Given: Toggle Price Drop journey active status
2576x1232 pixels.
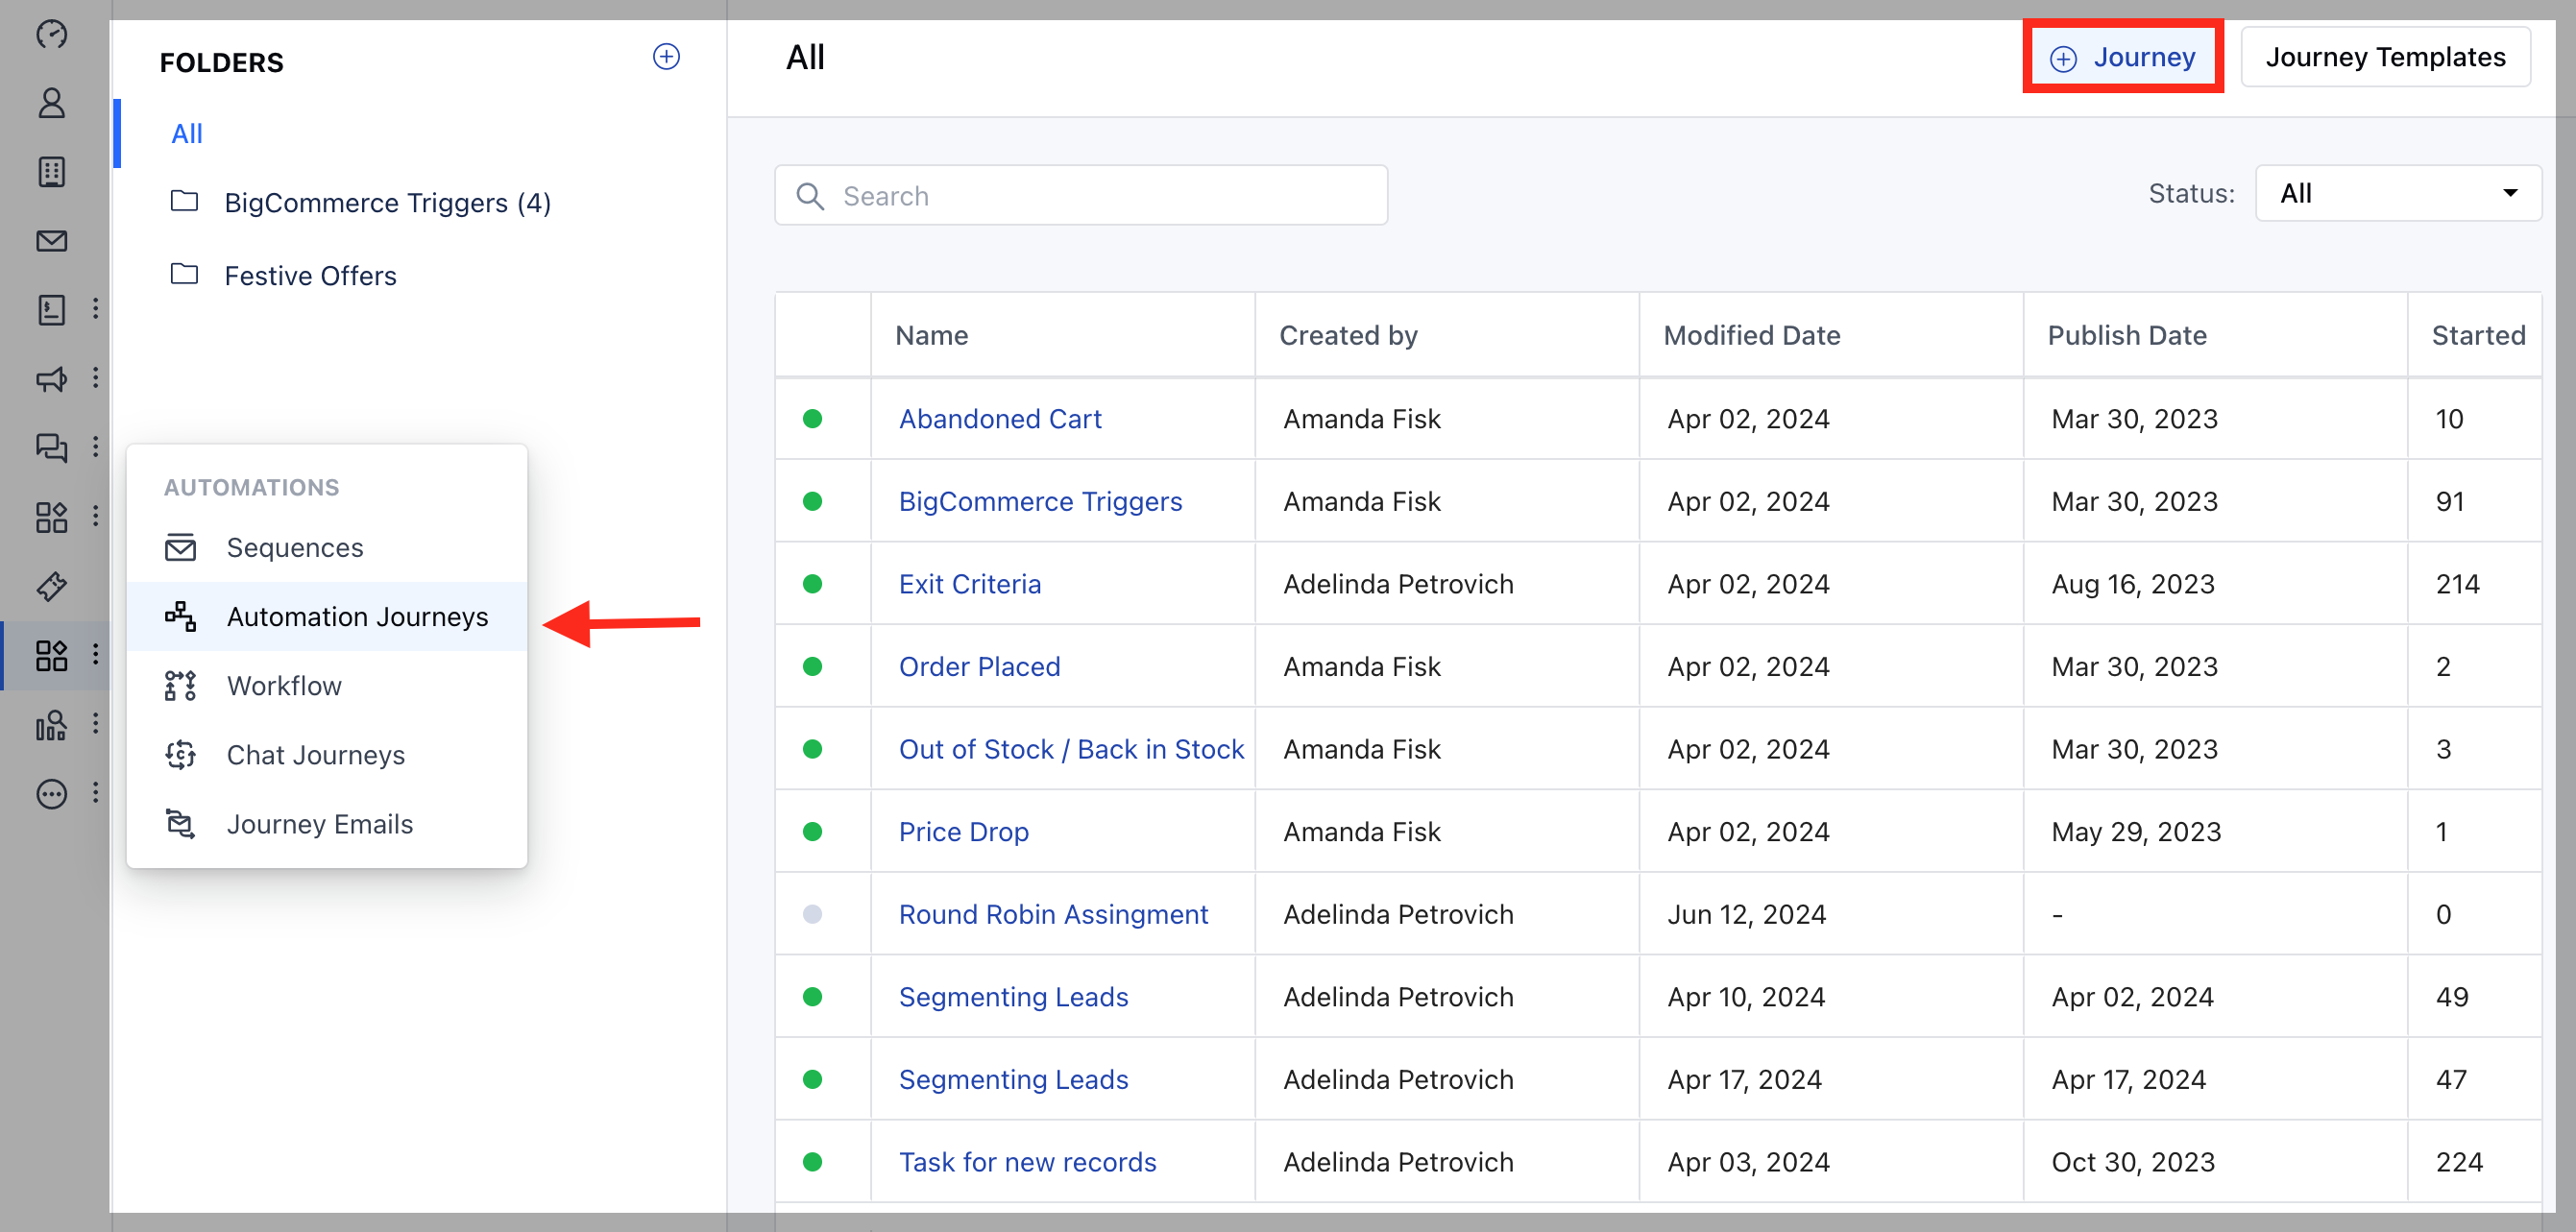Looking at the screenshot, I should 813,831.
